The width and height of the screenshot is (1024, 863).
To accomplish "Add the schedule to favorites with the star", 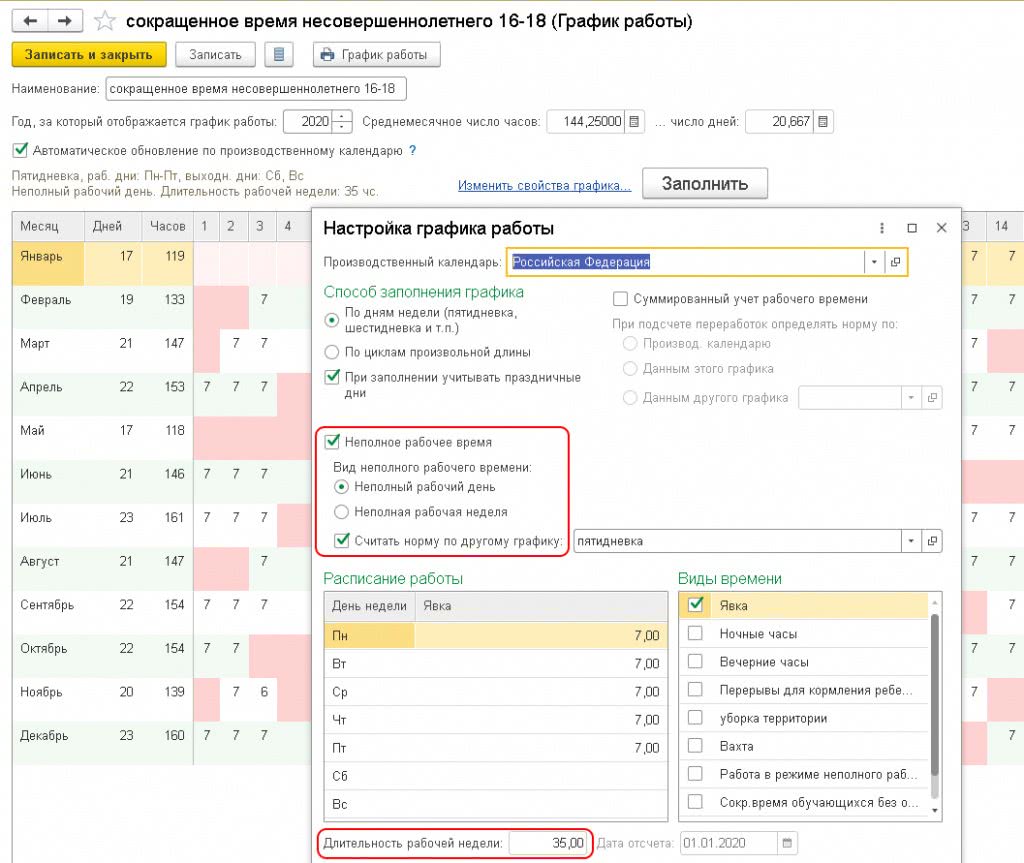I will click(x=104, y=21).
